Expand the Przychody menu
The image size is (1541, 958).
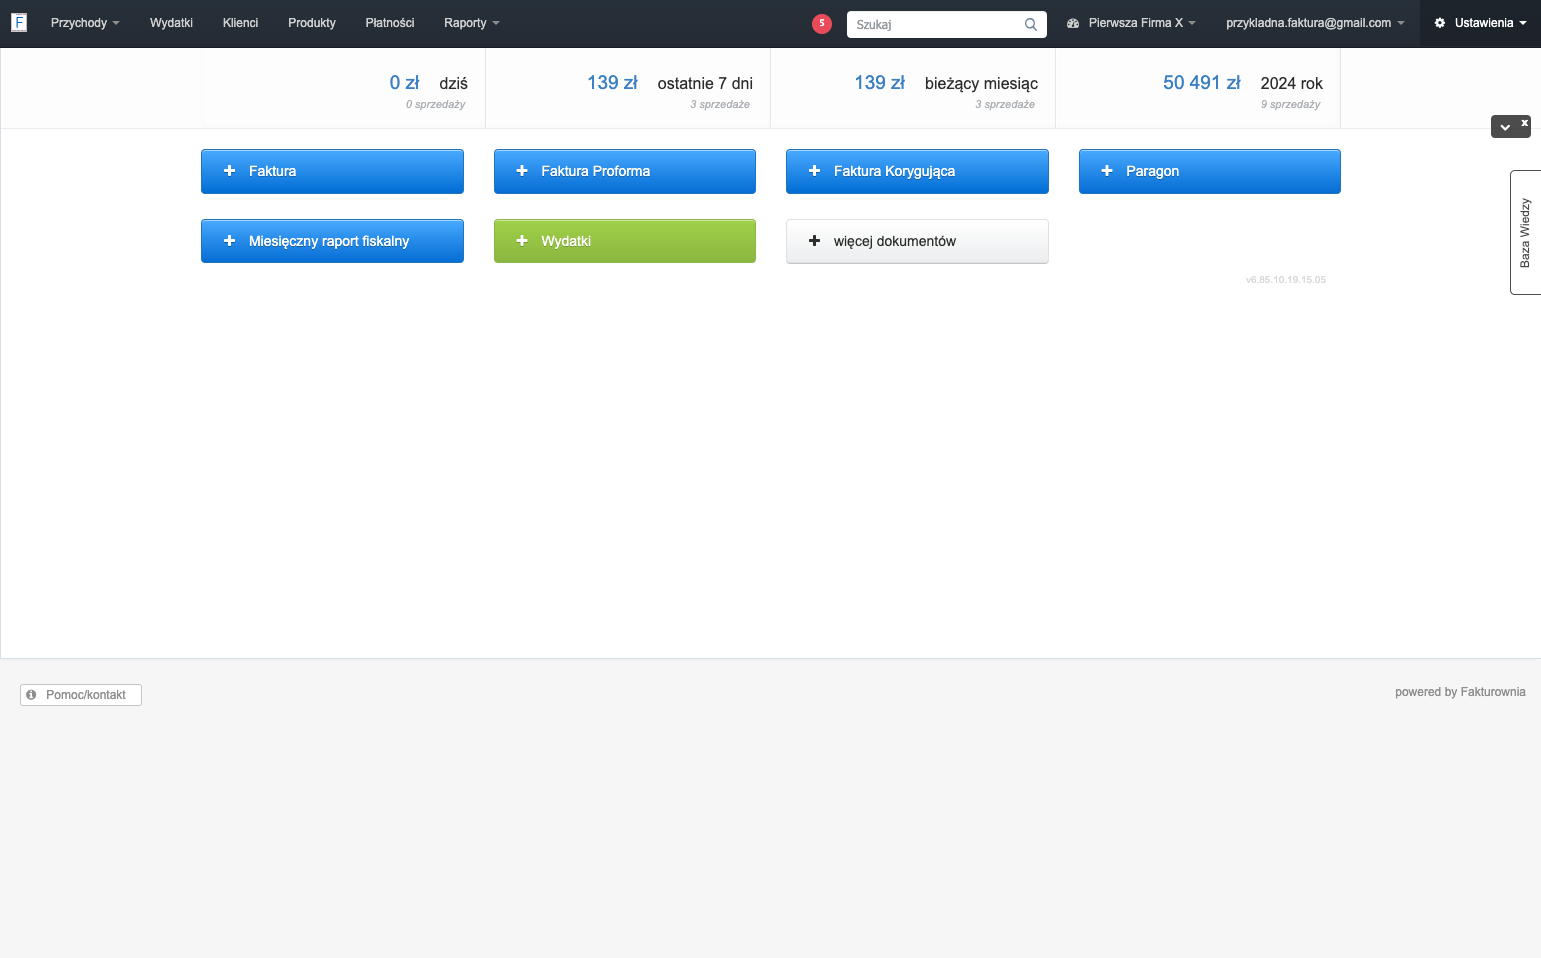[85, 23]
